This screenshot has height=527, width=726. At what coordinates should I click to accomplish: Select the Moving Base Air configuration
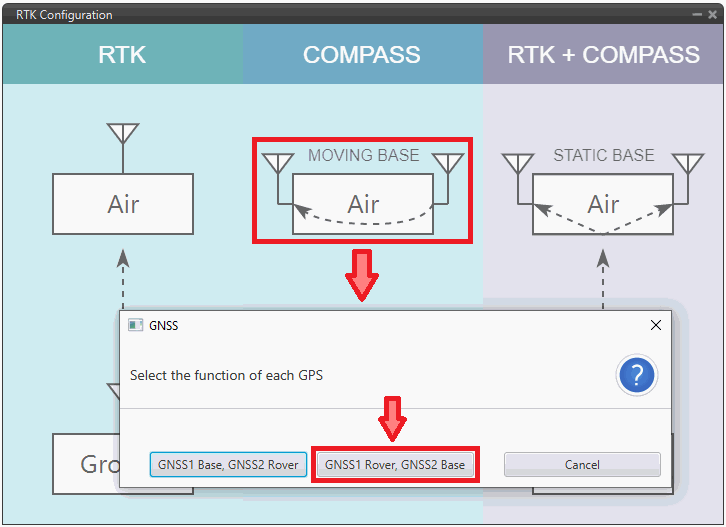(x=363, y=204)
